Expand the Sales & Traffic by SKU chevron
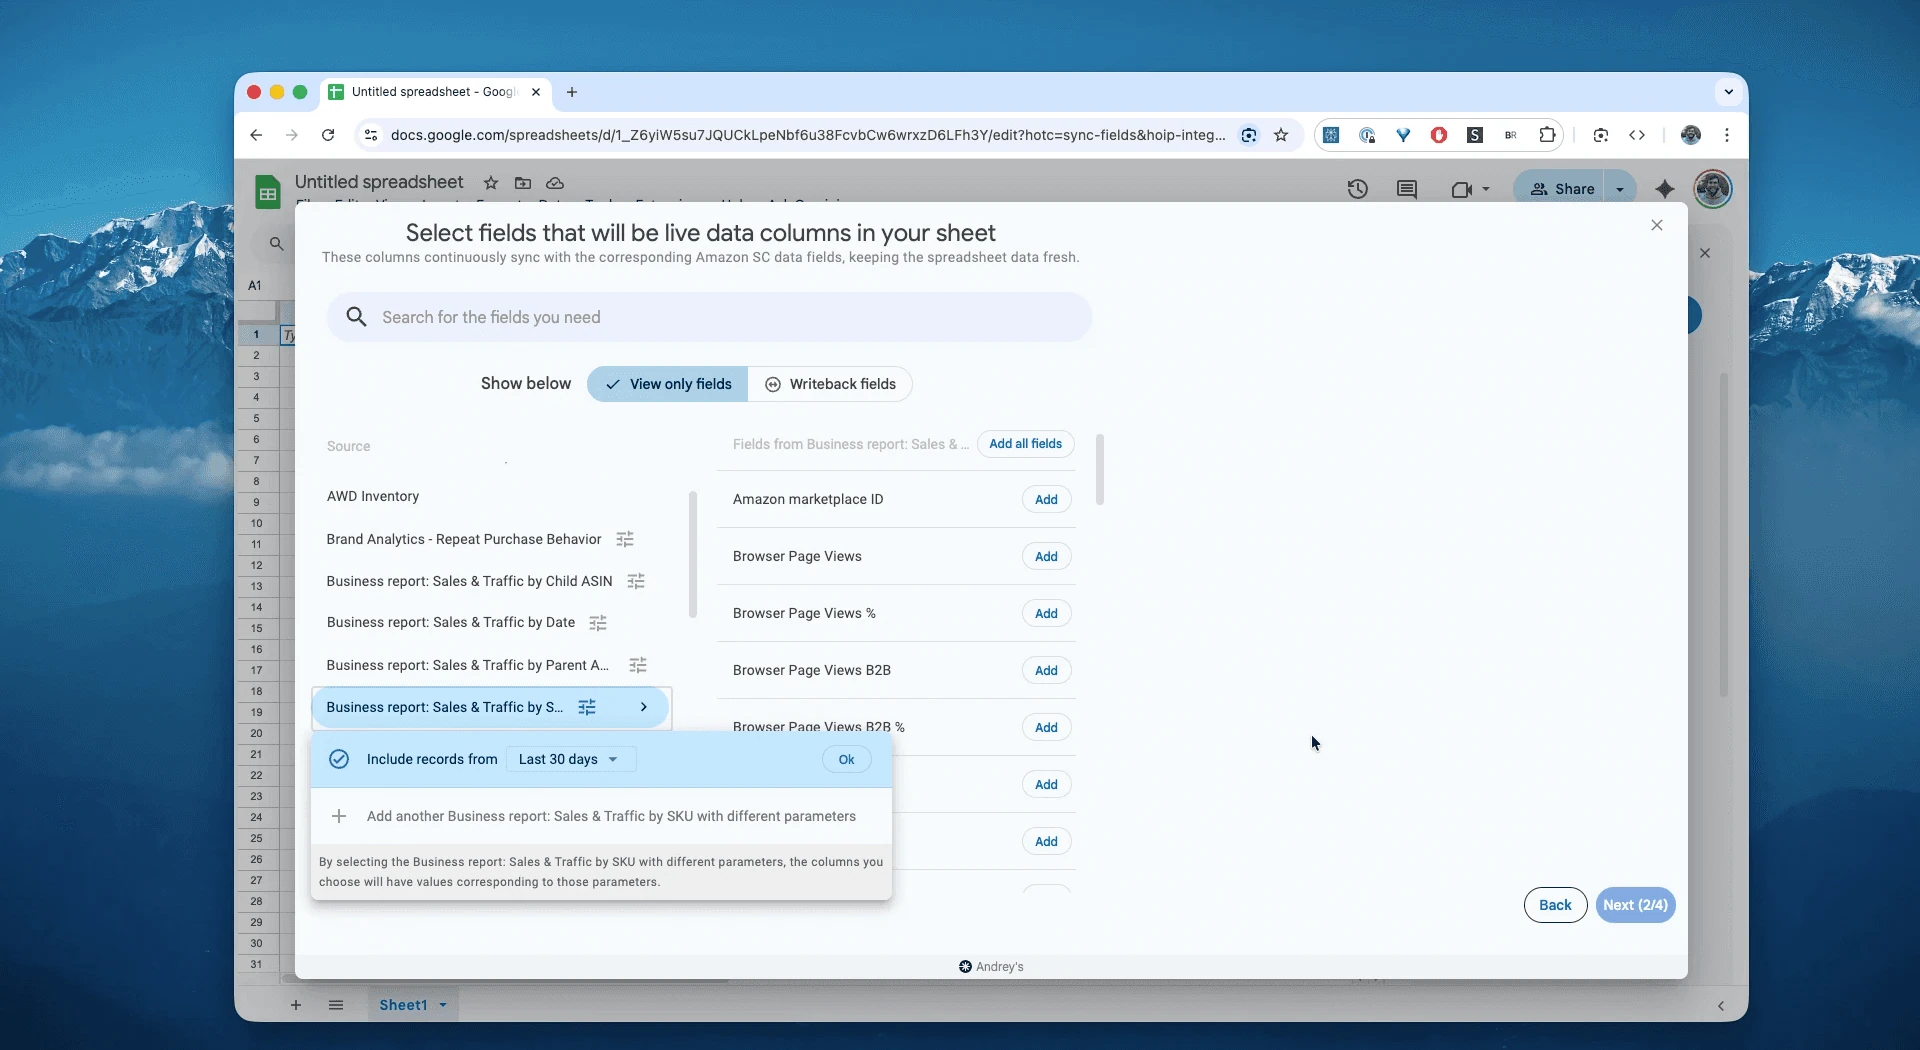The image size is (1920, 1050). (644, 708)
